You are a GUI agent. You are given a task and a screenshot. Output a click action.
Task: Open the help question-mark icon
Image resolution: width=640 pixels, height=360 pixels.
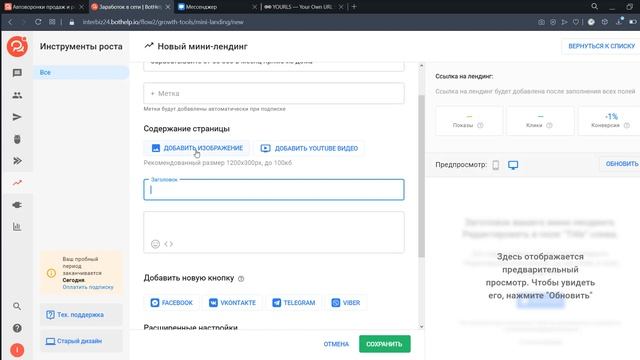pos(17,328)
